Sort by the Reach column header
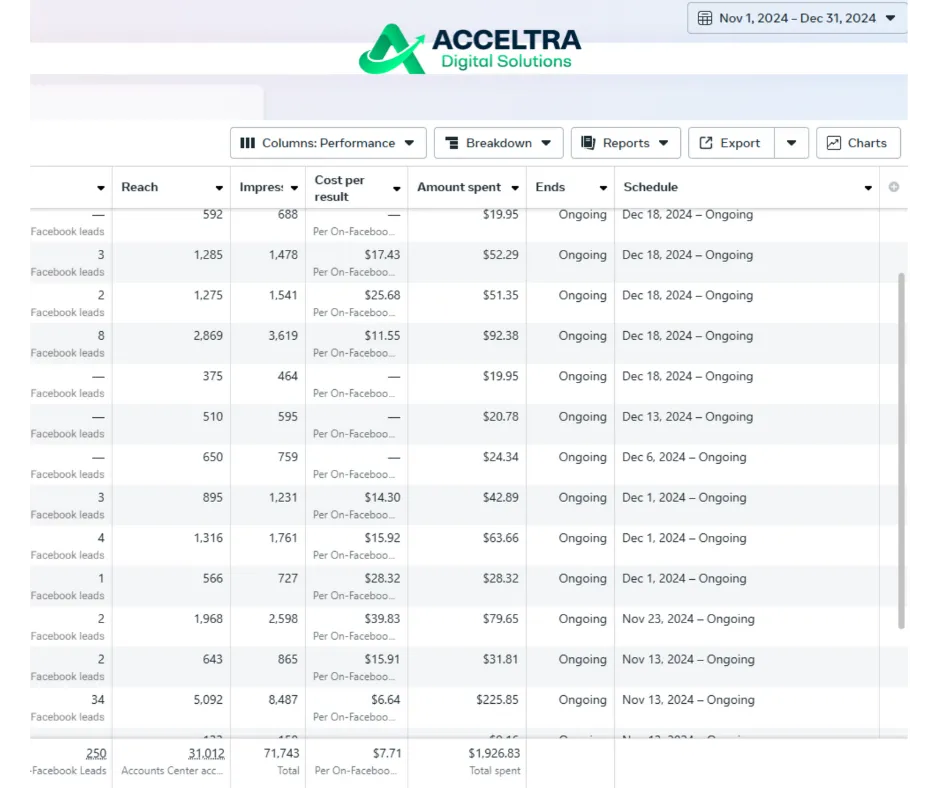The width and height of the screenshot is (940, 788). point(140,187)
